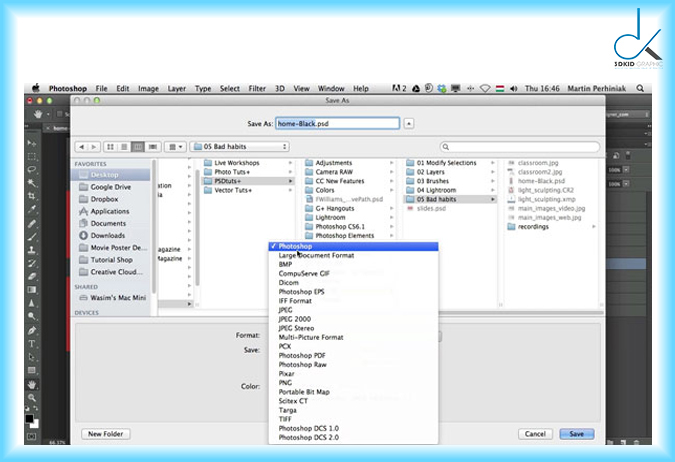Image resolution: width=675 pixels, height=462 pixels.
Task: Switch dialog to Cover Flow view
Action: click(x=152, y=147)
